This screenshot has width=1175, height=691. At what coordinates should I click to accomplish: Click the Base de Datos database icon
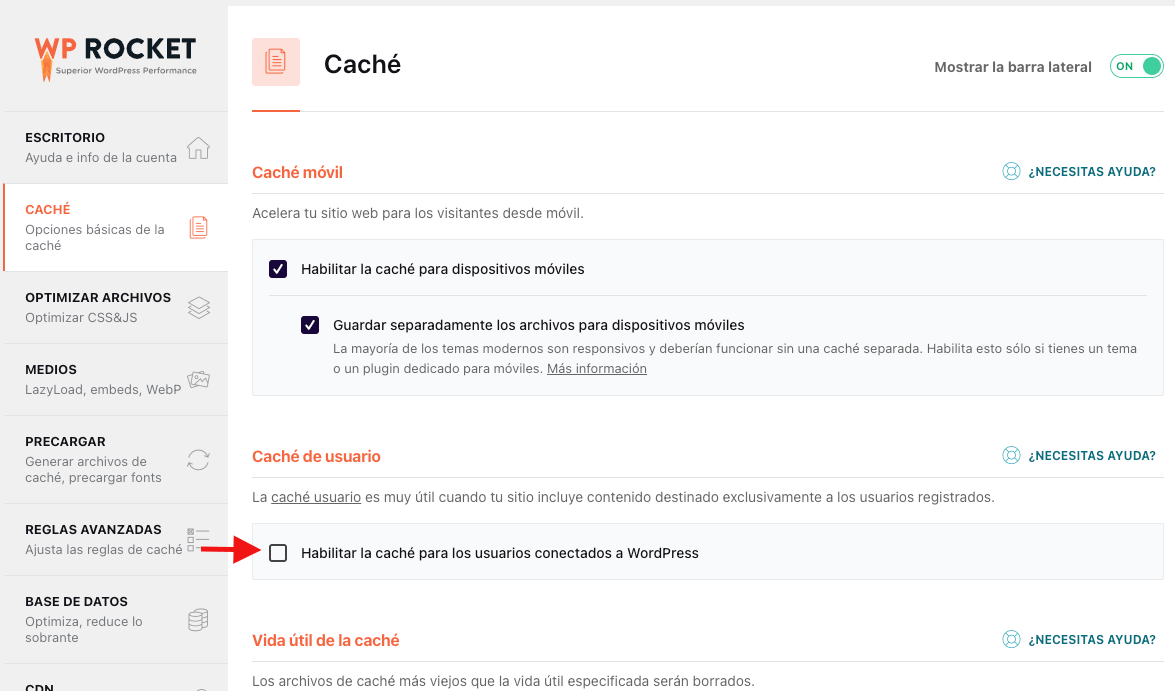[x=198, y=620]
